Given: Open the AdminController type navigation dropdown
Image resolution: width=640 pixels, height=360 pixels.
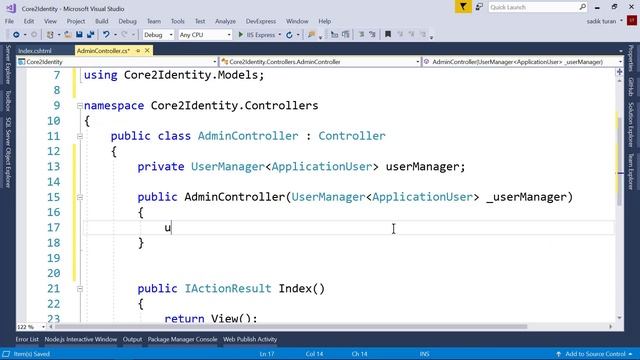Looking at the screenshot, I should click(x=320, y=62).
